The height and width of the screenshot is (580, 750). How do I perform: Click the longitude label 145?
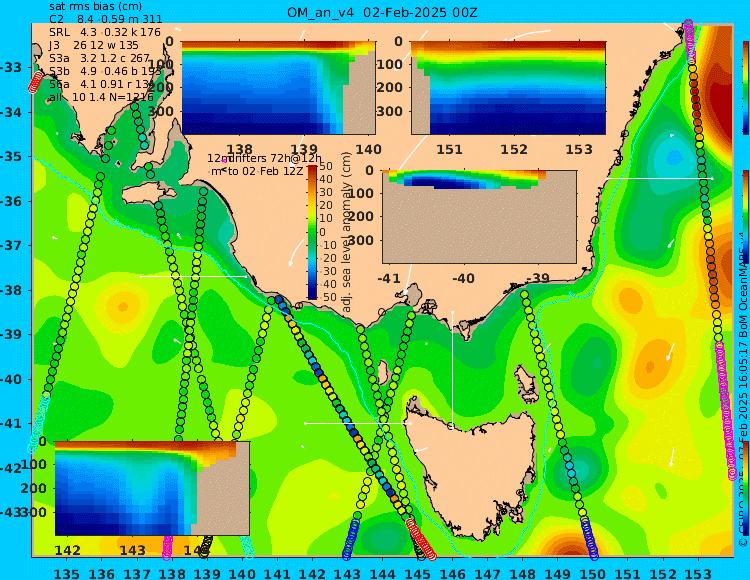[x=418, y=573]
